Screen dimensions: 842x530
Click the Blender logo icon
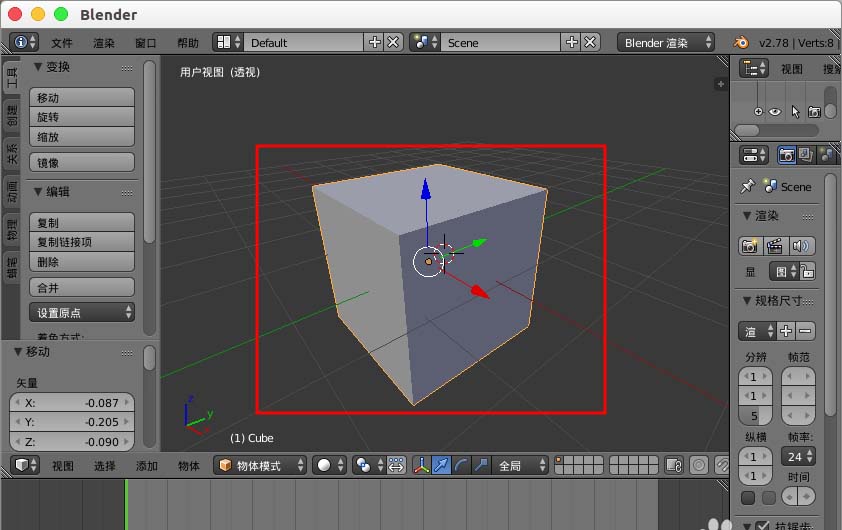click(741, 42)
